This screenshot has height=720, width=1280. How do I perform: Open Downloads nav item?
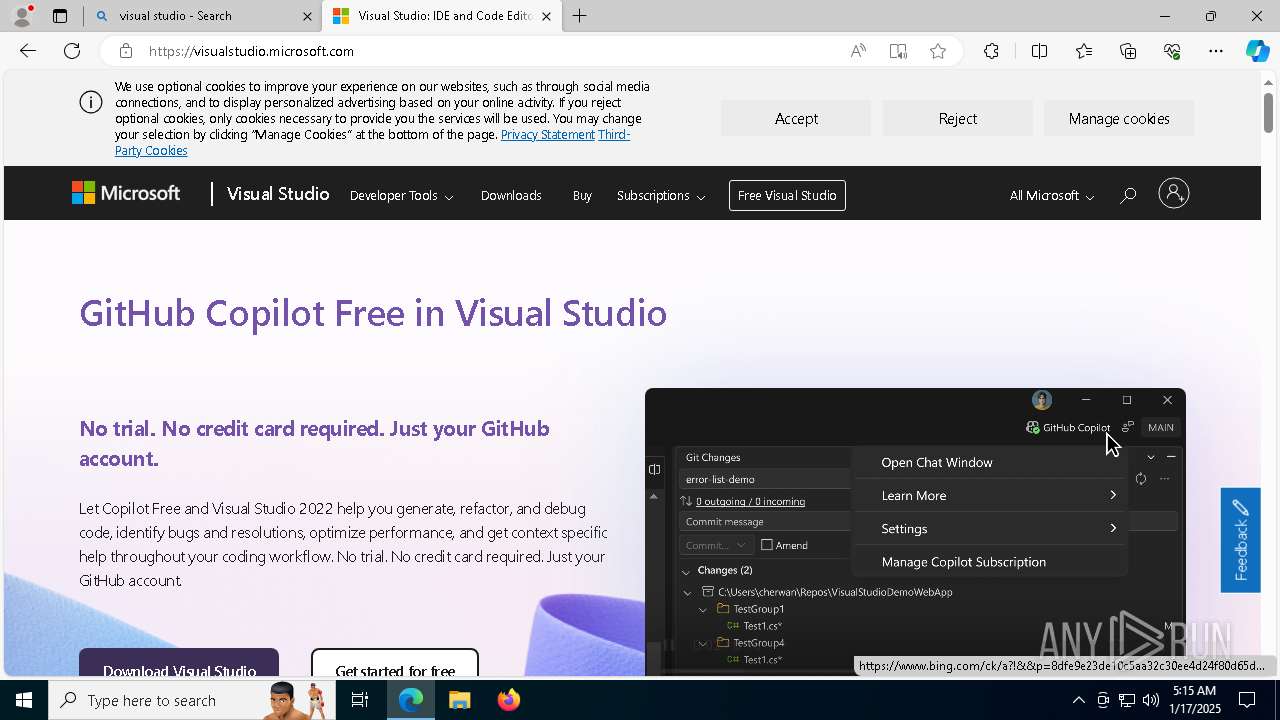tap(511, 196)
